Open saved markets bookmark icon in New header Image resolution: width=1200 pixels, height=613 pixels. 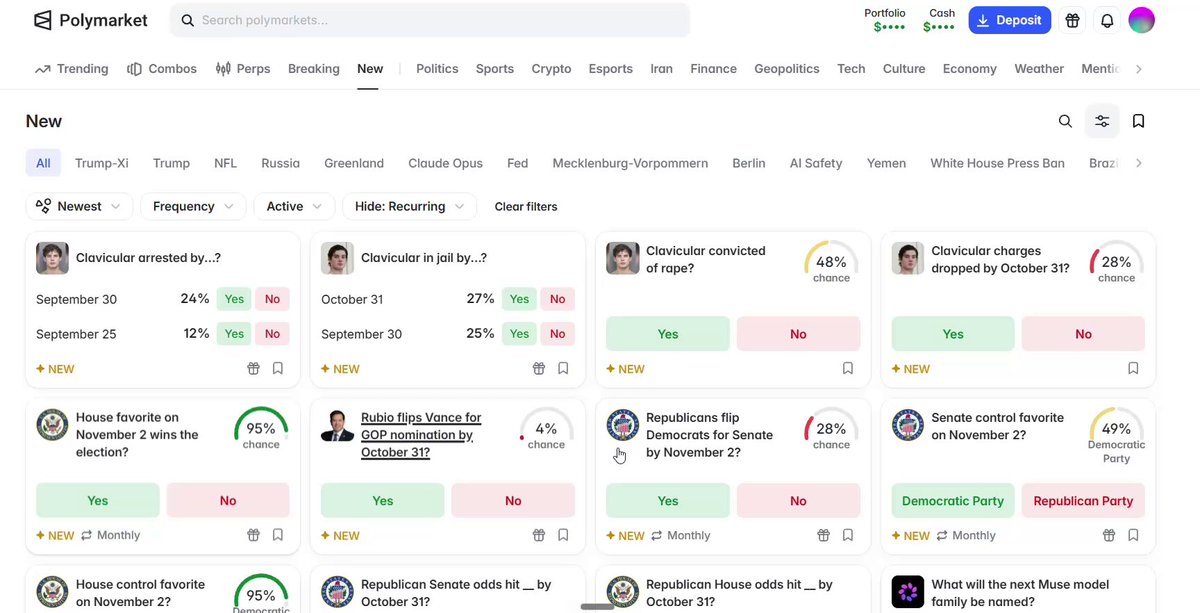click(1138, 121)
